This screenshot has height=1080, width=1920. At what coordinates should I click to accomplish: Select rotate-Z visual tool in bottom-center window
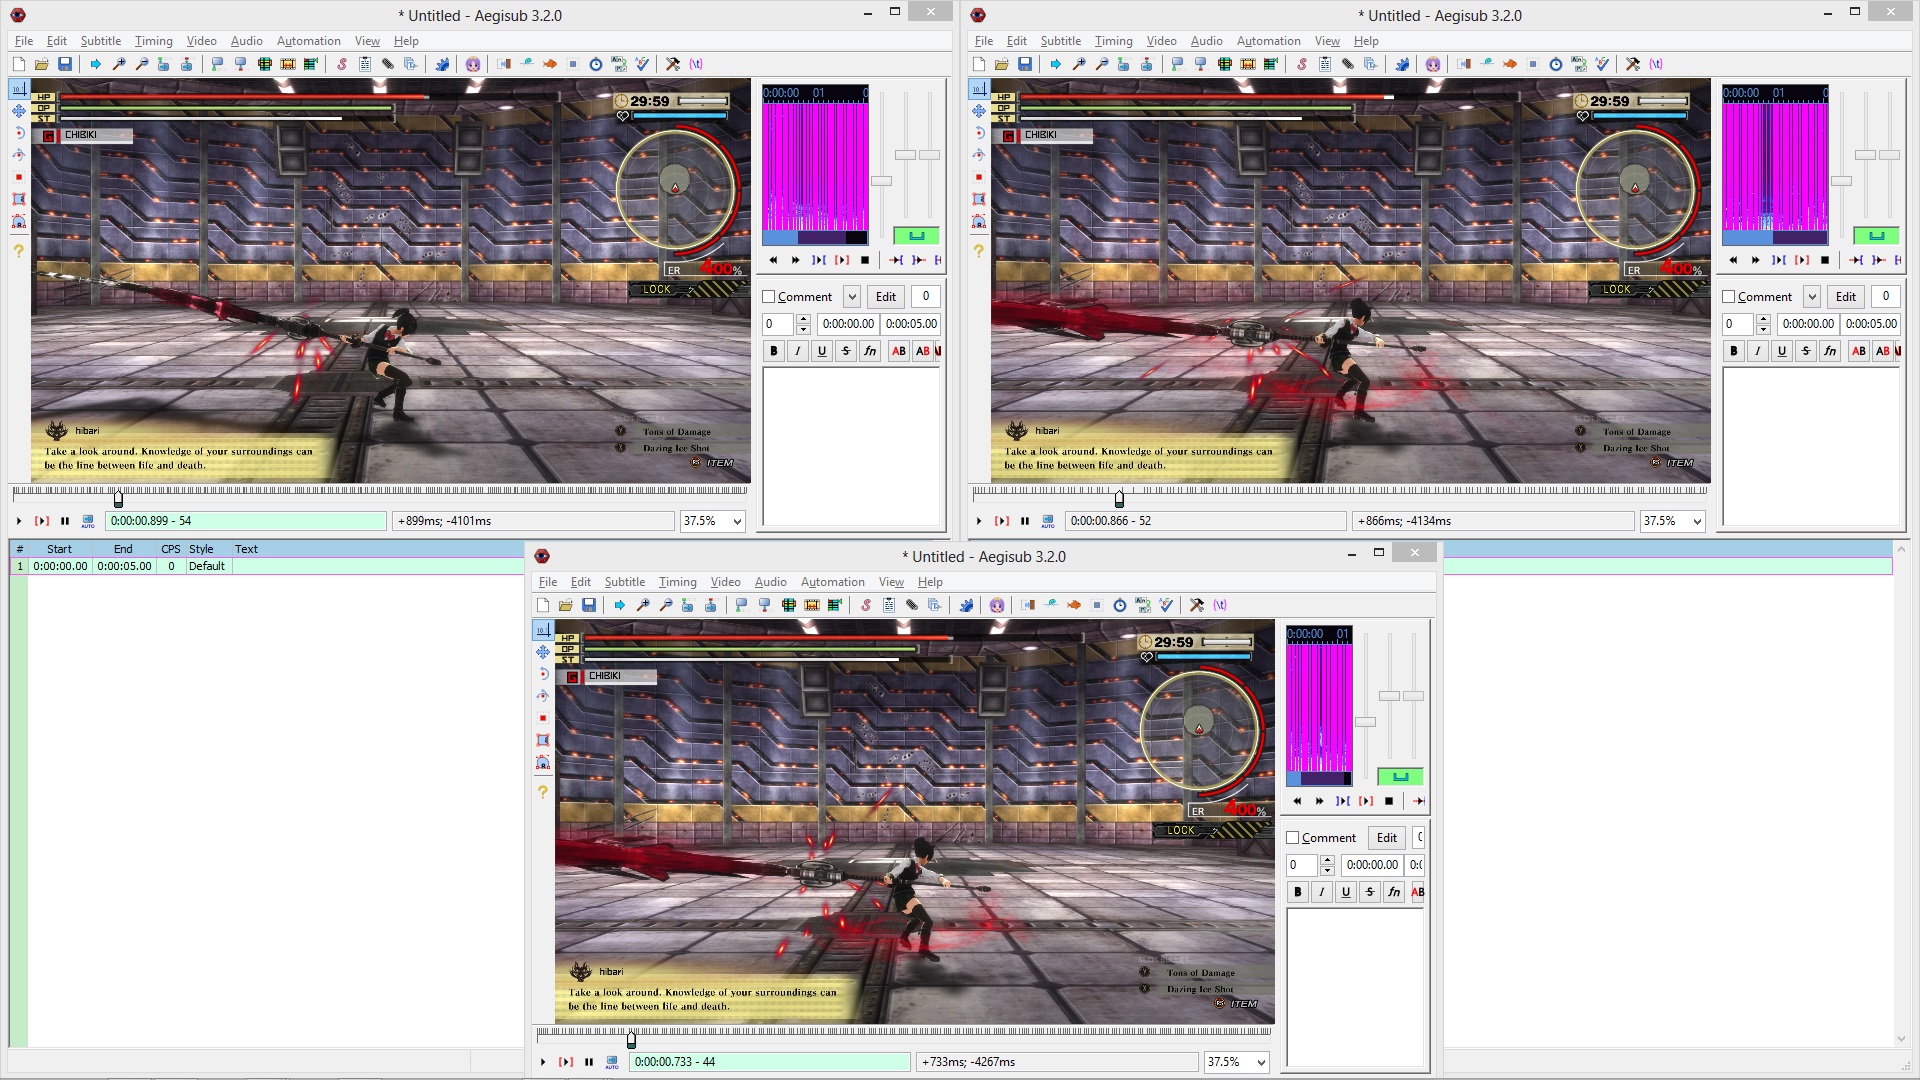[543, 674]
